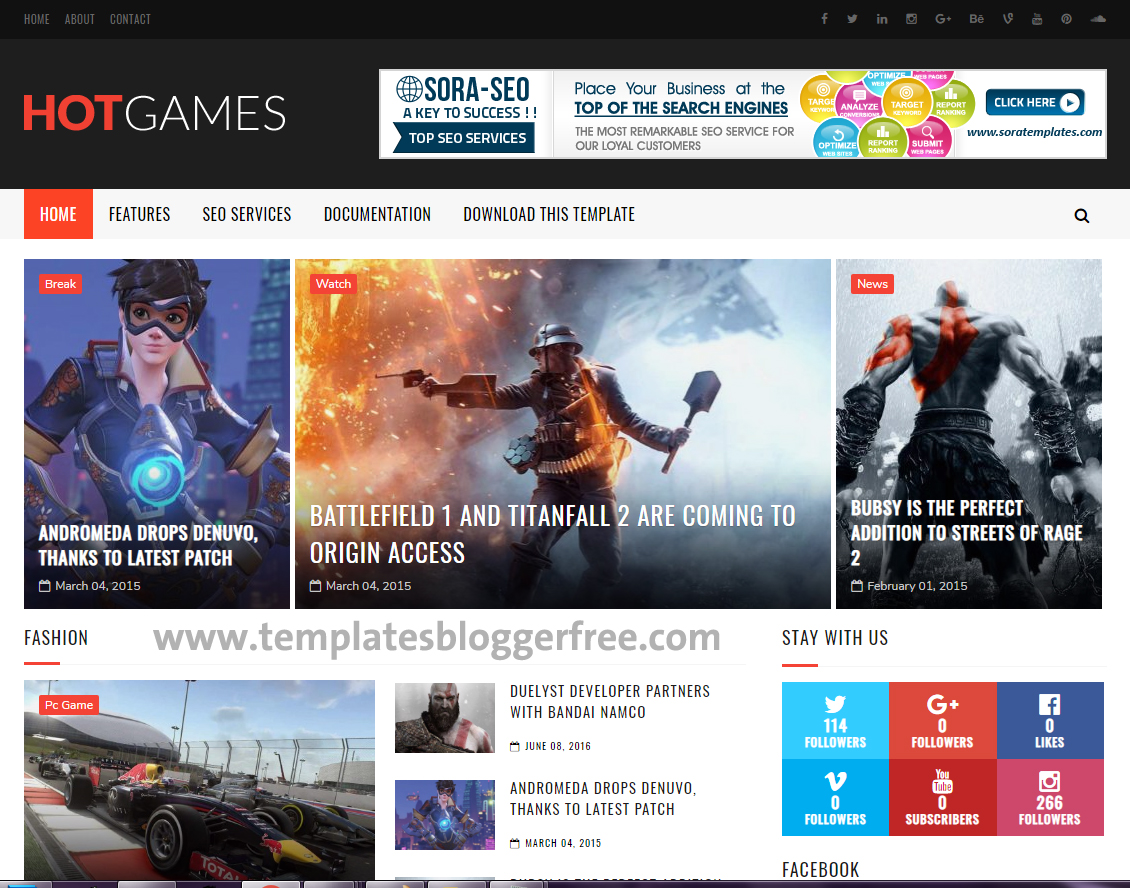
Task: Click the JUNE 08, 2016 date
Action: click(x=557, y=746)
